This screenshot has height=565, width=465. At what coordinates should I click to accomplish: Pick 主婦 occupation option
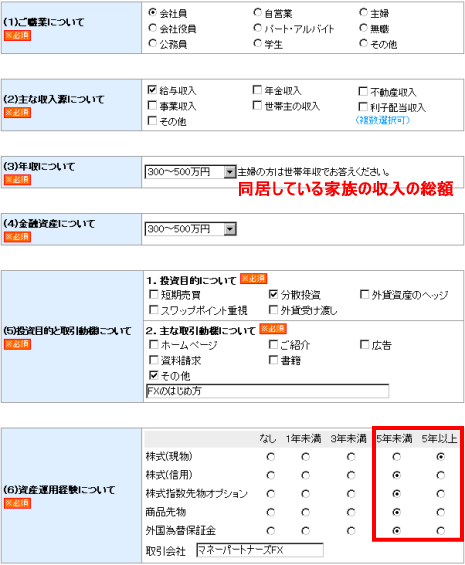click(363, 13)
